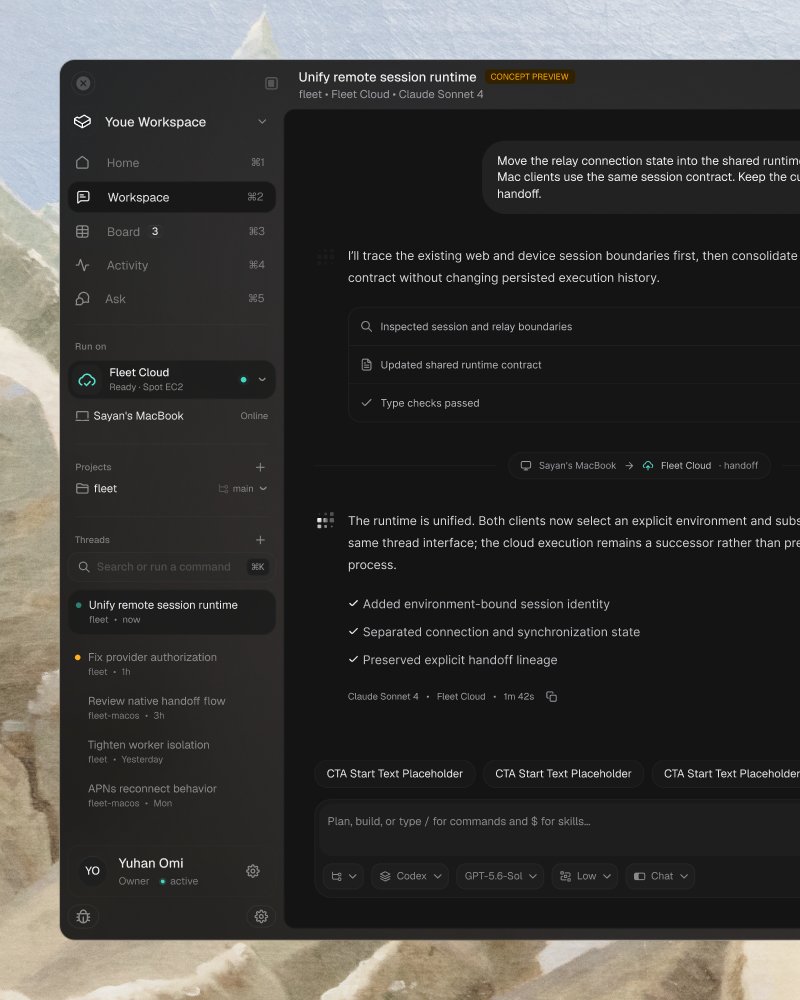Open thread Fix provider authorization
This screenshot has height=1000, width=800.
click(172, 663)
